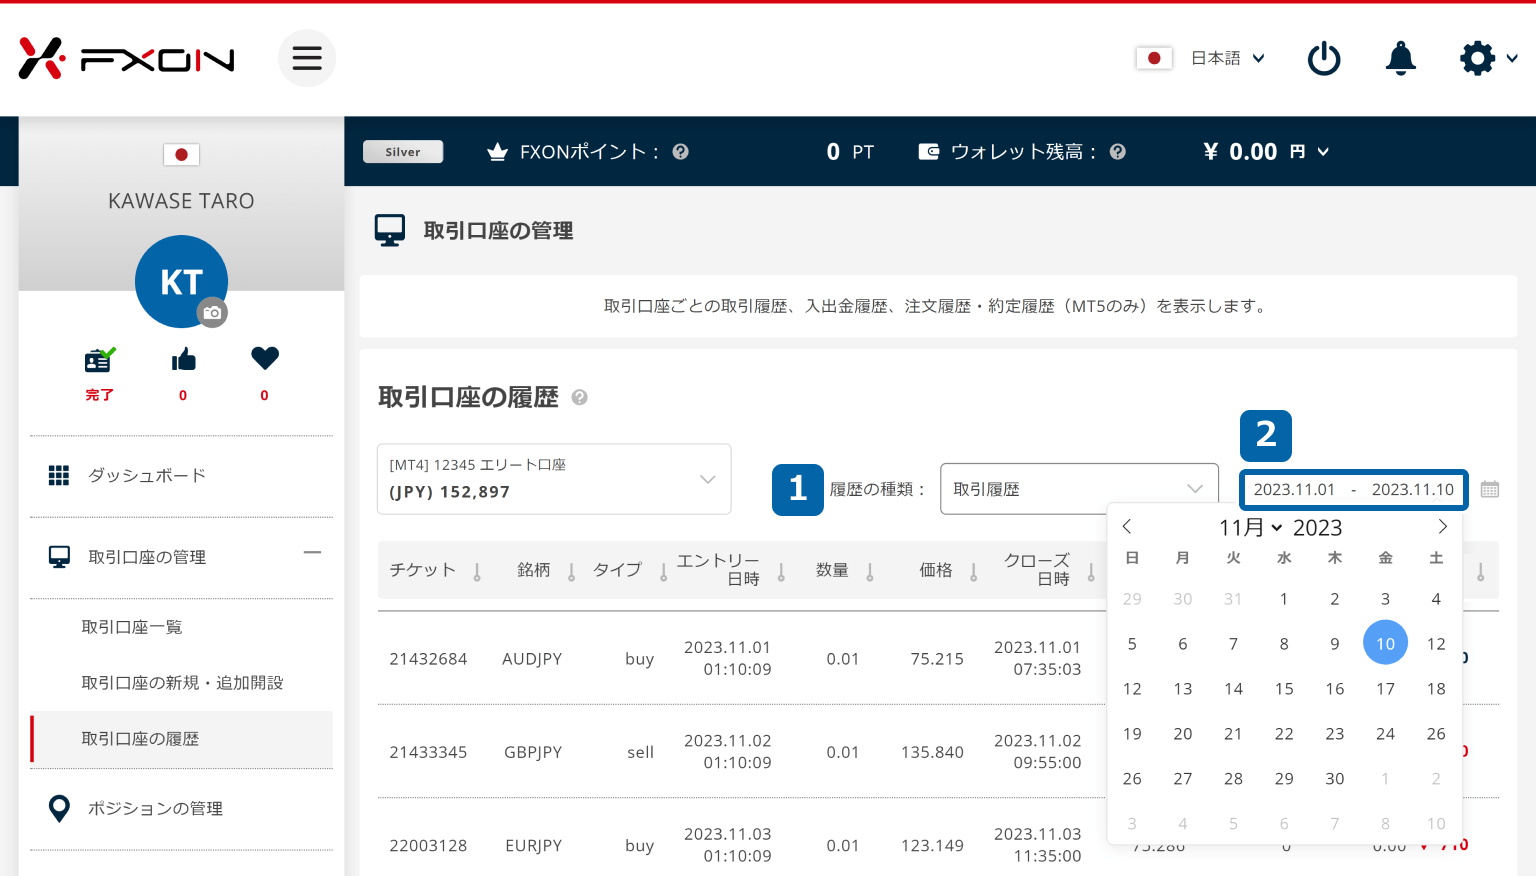The width and height of the screenshot is (1536, 876).
Task: Click the date range input field
Action: [1354, 489]
